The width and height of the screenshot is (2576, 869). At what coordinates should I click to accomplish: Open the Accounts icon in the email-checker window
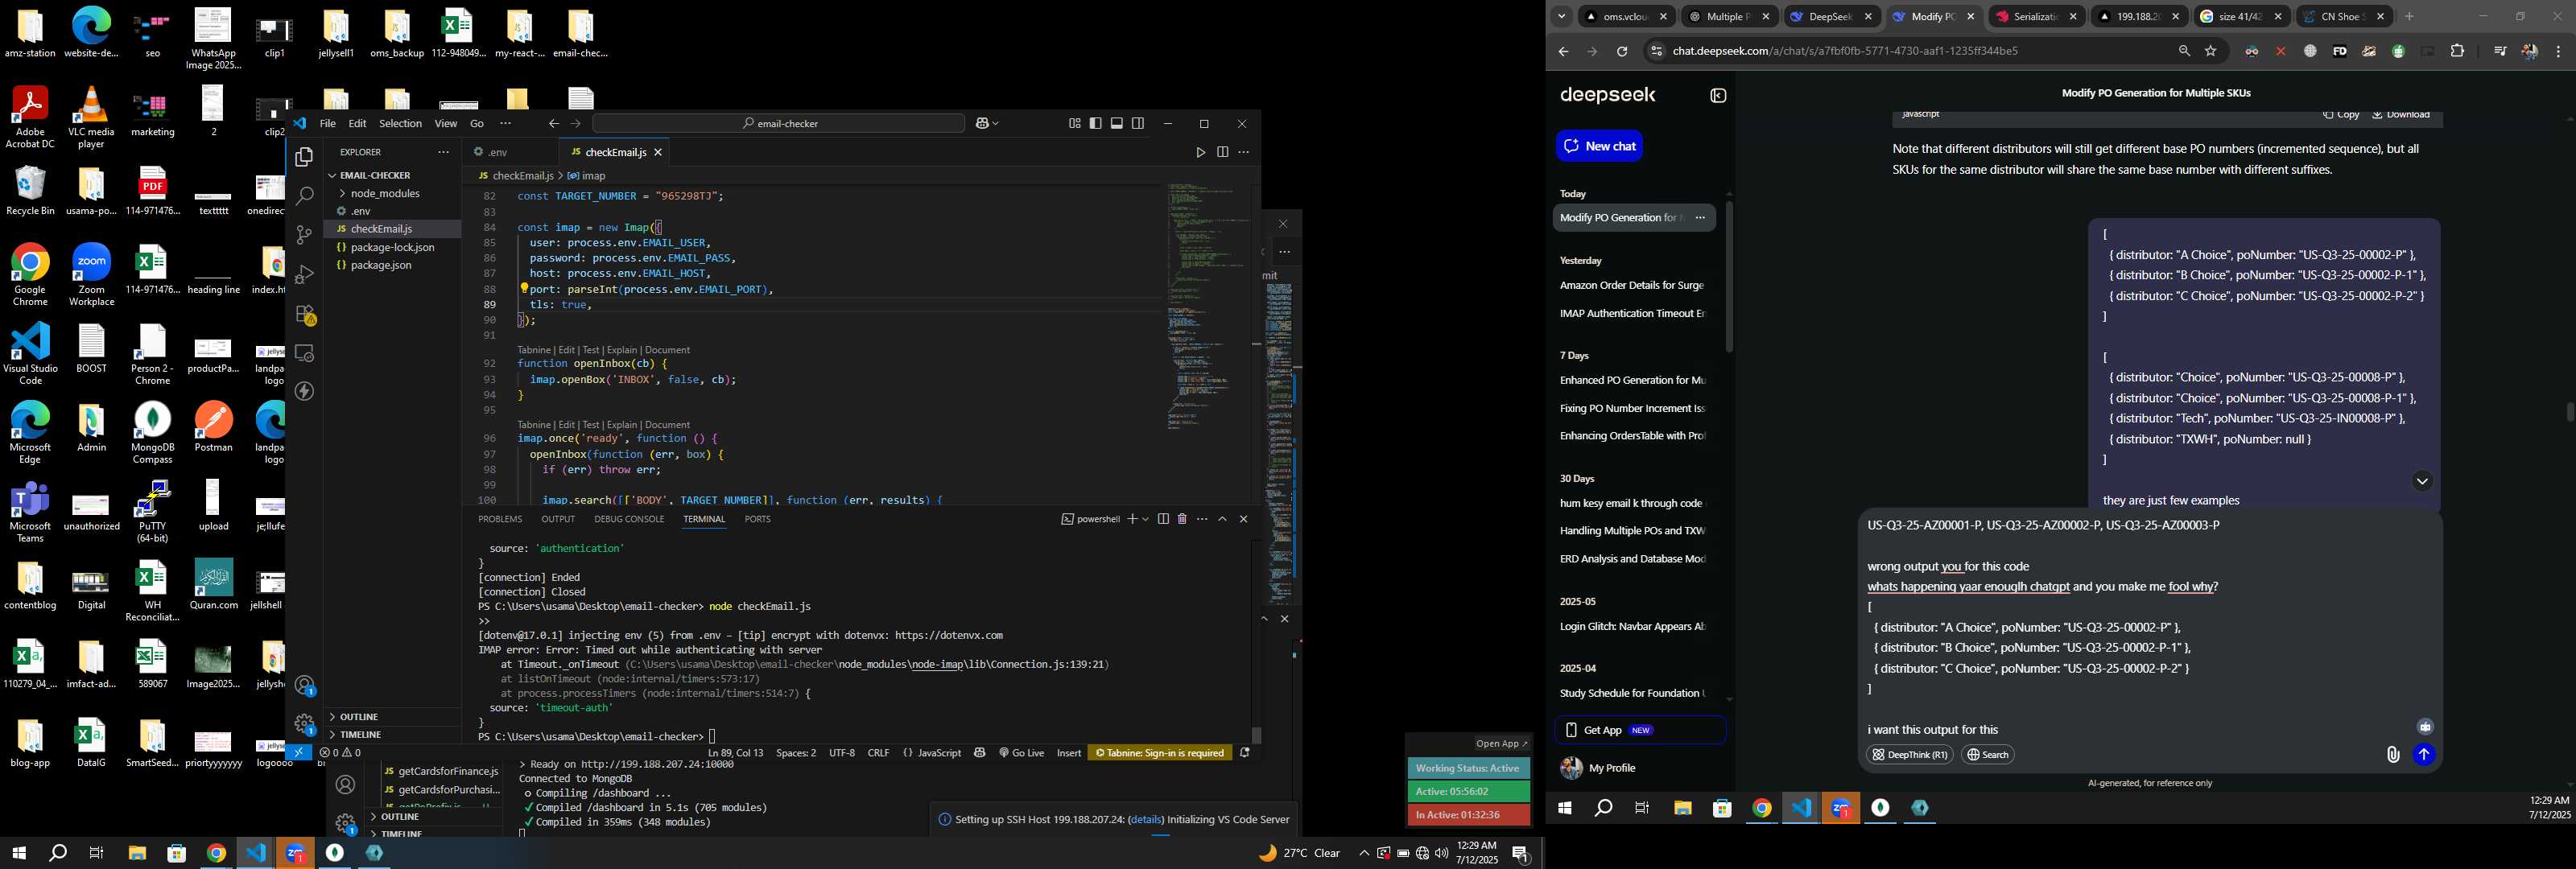tap(305, 686)
